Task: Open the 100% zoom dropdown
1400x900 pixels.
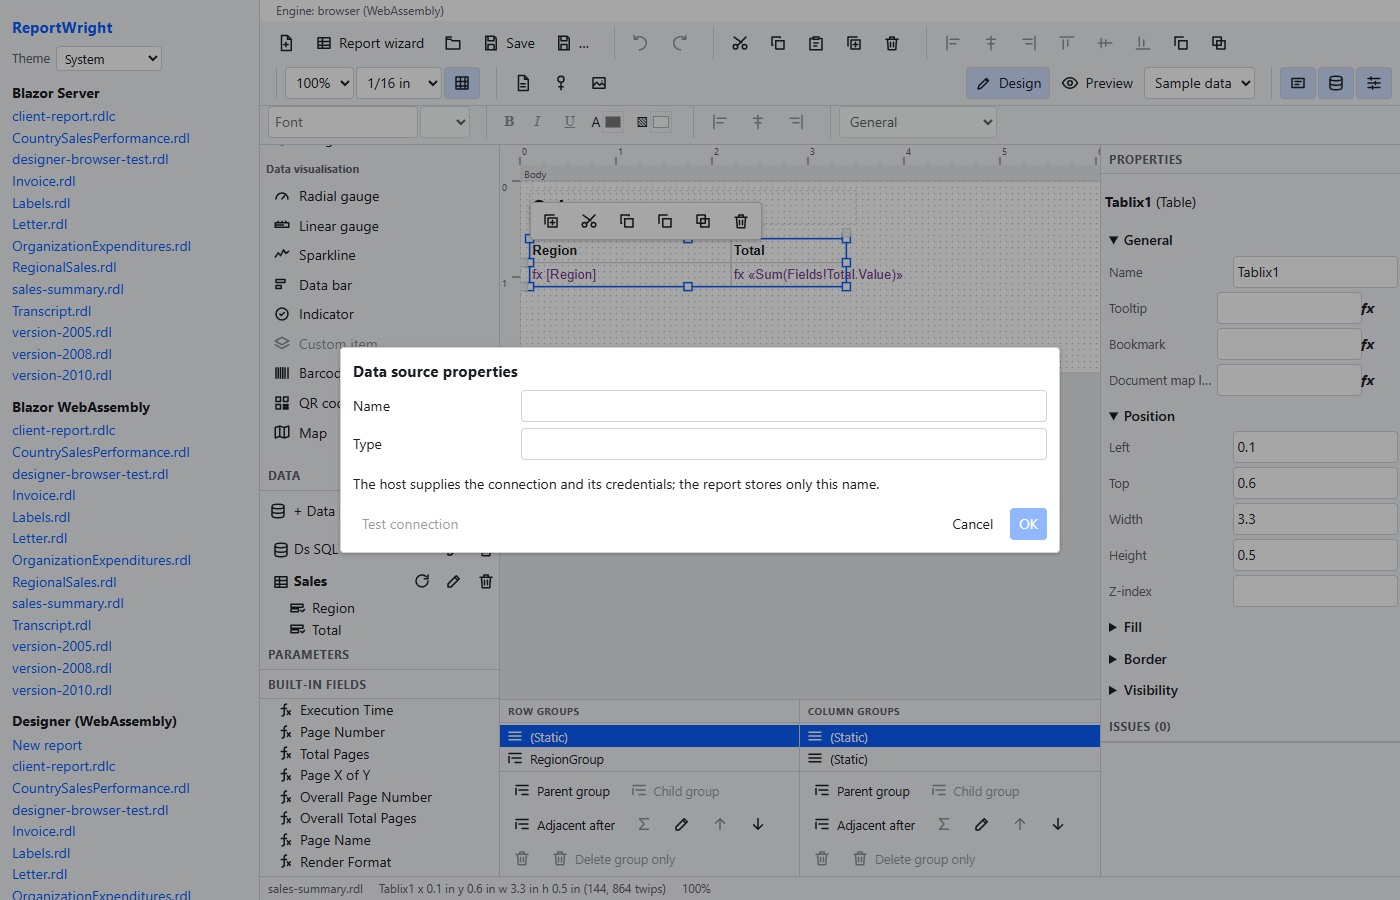Action: (320, 83)
